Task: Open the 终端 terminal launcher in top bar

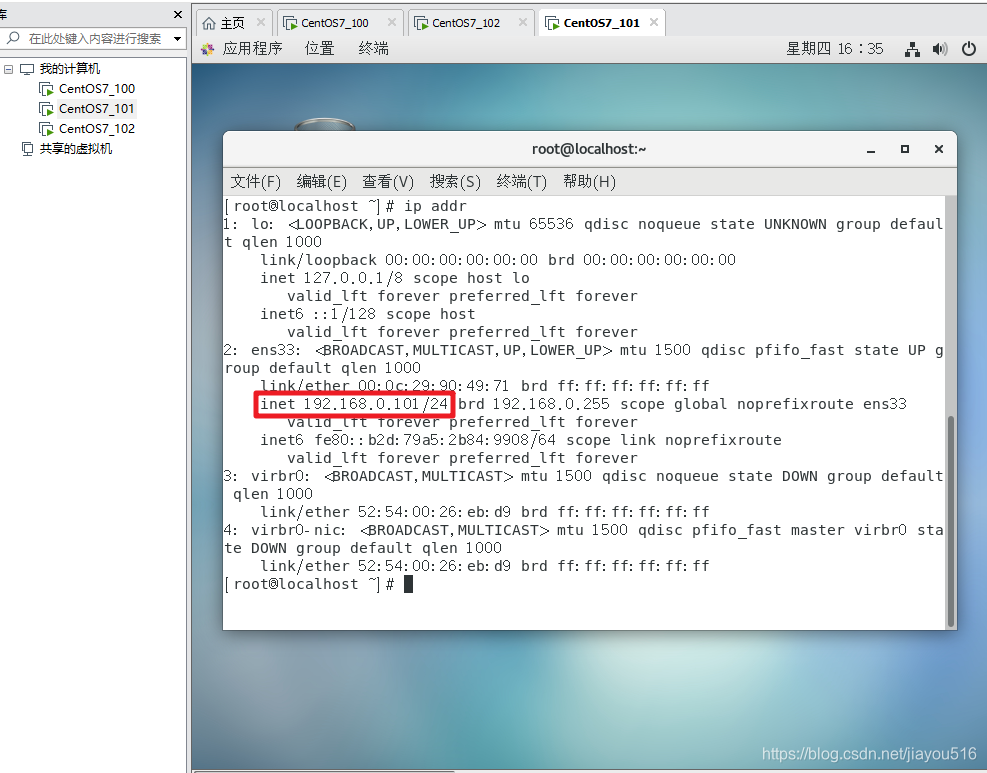Action: tap(373, 48)
